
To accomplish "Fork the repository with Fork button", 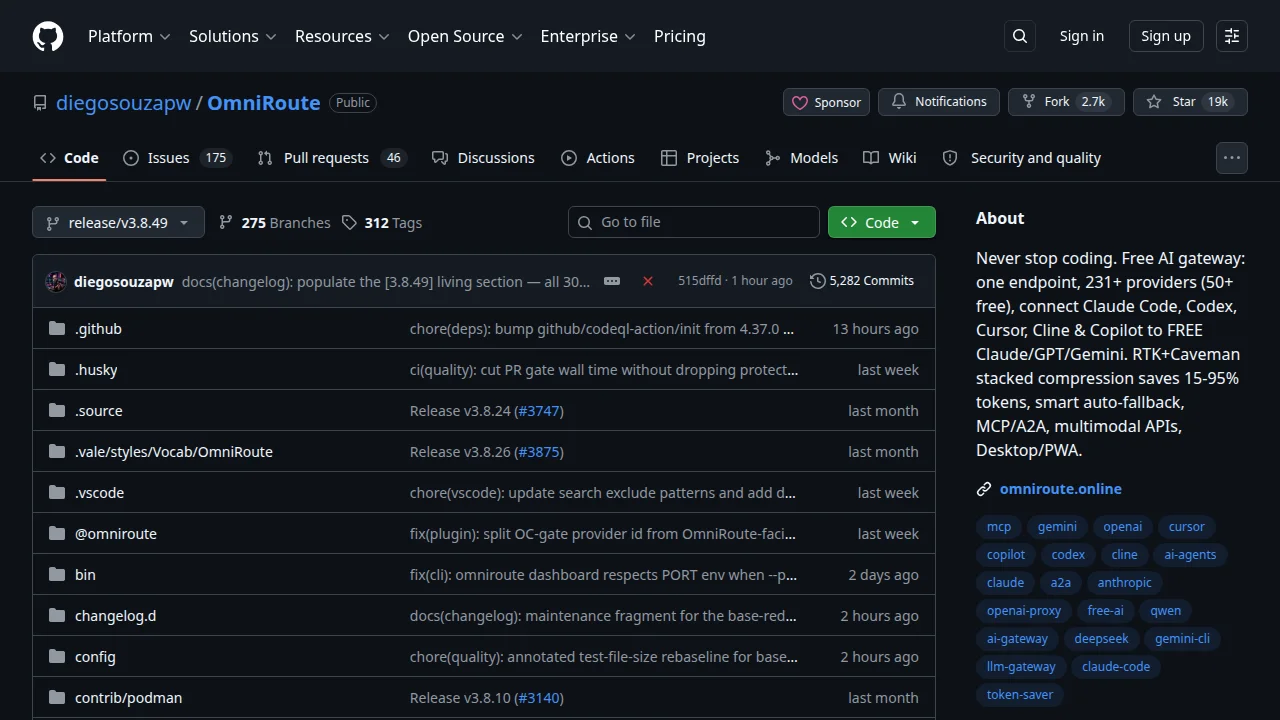I will tap(1066, 102).
